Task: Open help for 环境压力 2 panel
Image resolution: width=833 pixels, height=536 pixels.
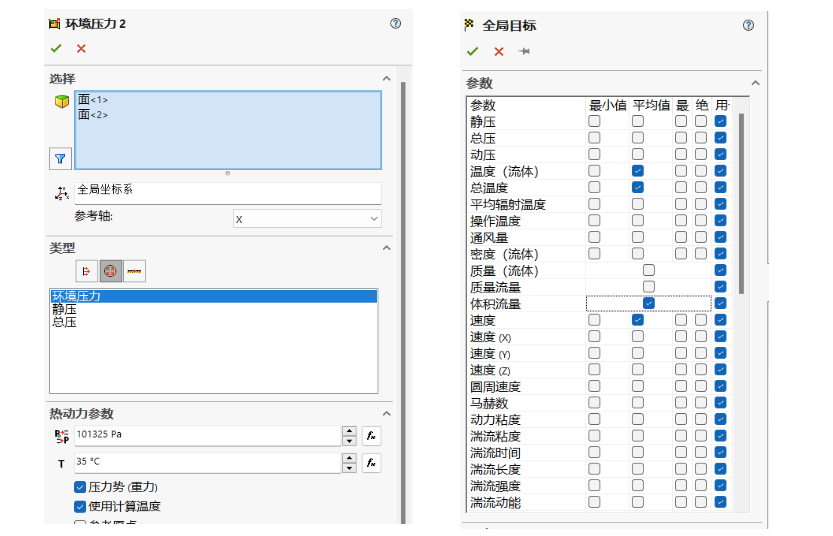Action: click(x=395, y=23)
